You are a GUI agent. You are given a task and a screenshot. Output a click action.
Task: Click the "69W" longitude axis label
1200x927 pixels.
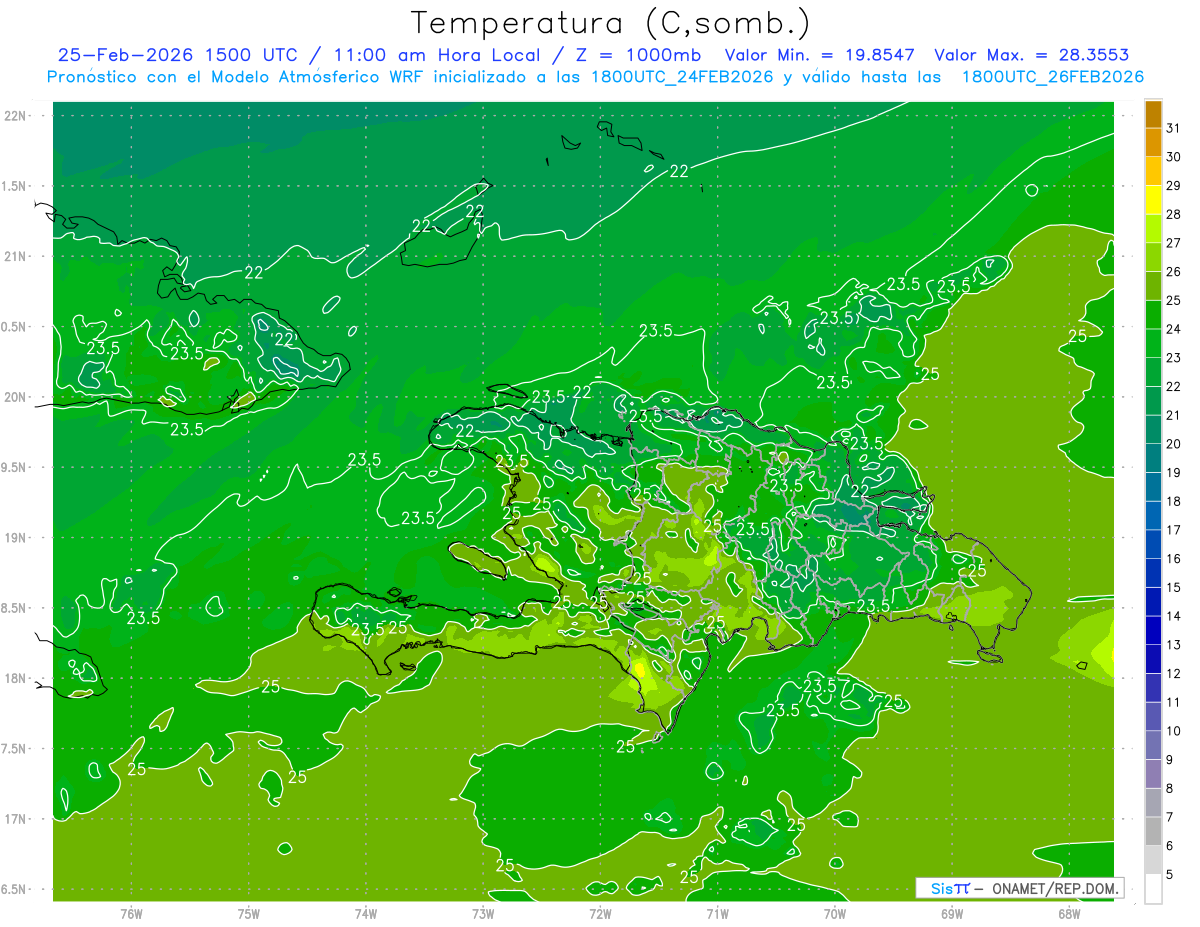pyautogui.click(x=952, y=914)
